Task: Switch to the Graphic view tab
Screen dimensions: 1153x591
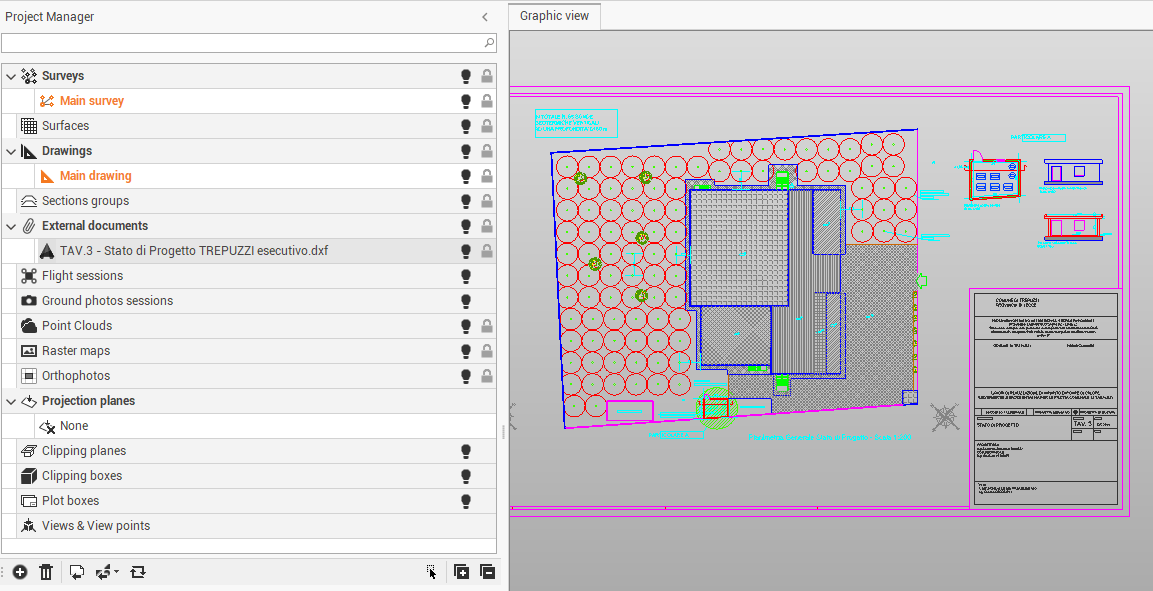Action: (x=554, y=16)
